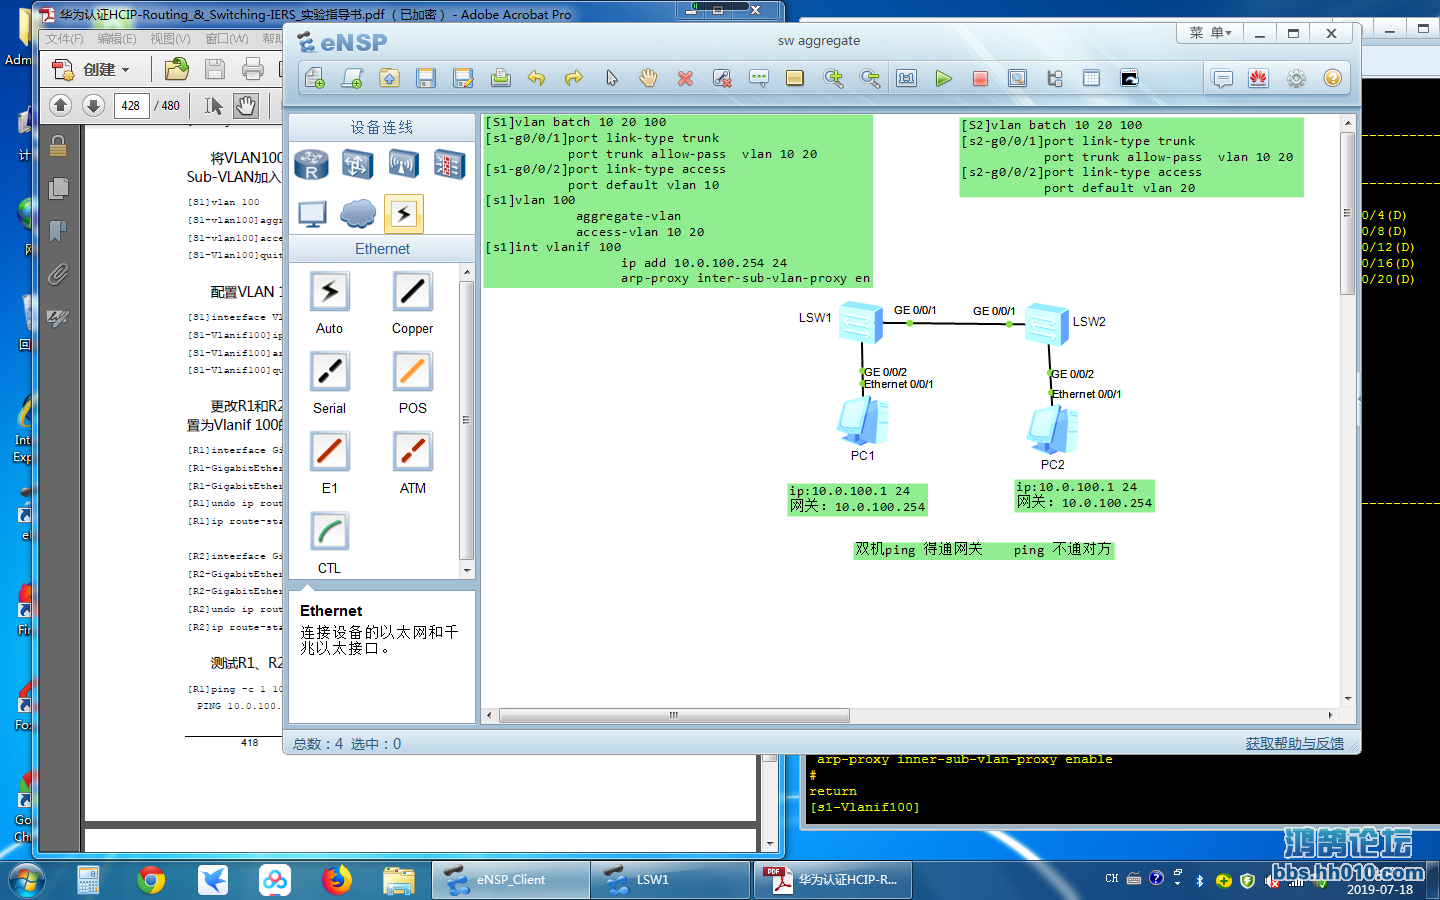
Task: Open the 视图(V) menu in Acrobat
Action: point(170,39)
